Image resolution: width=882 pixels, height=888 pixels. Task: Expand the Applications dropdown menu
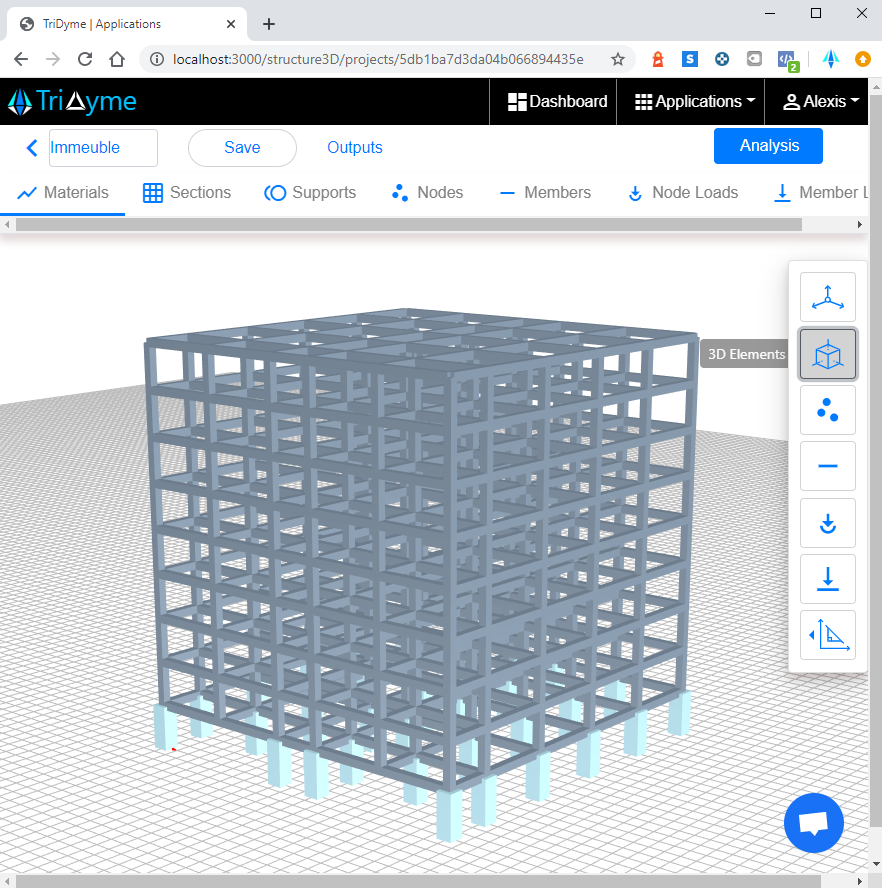695,102
